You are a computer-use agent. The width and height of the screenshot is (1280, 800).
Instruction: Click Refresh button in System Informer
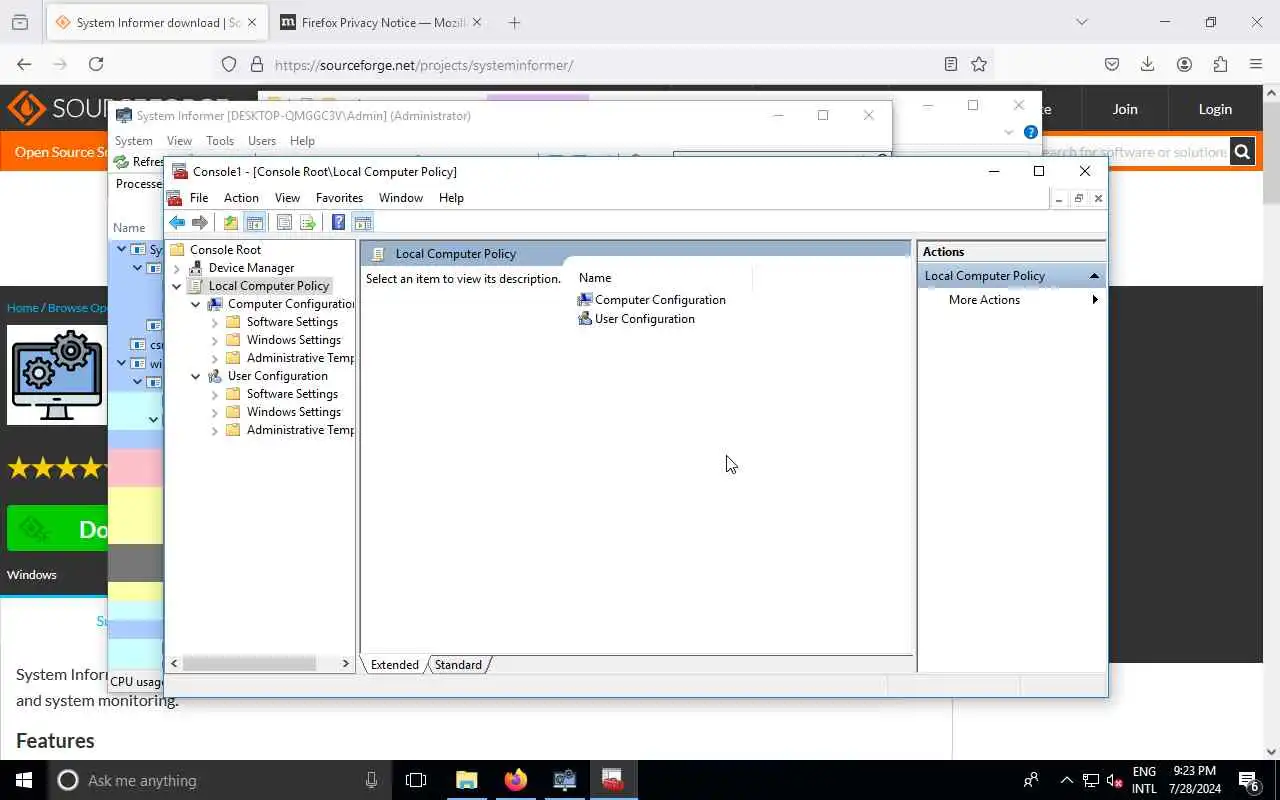click(138, 162)
